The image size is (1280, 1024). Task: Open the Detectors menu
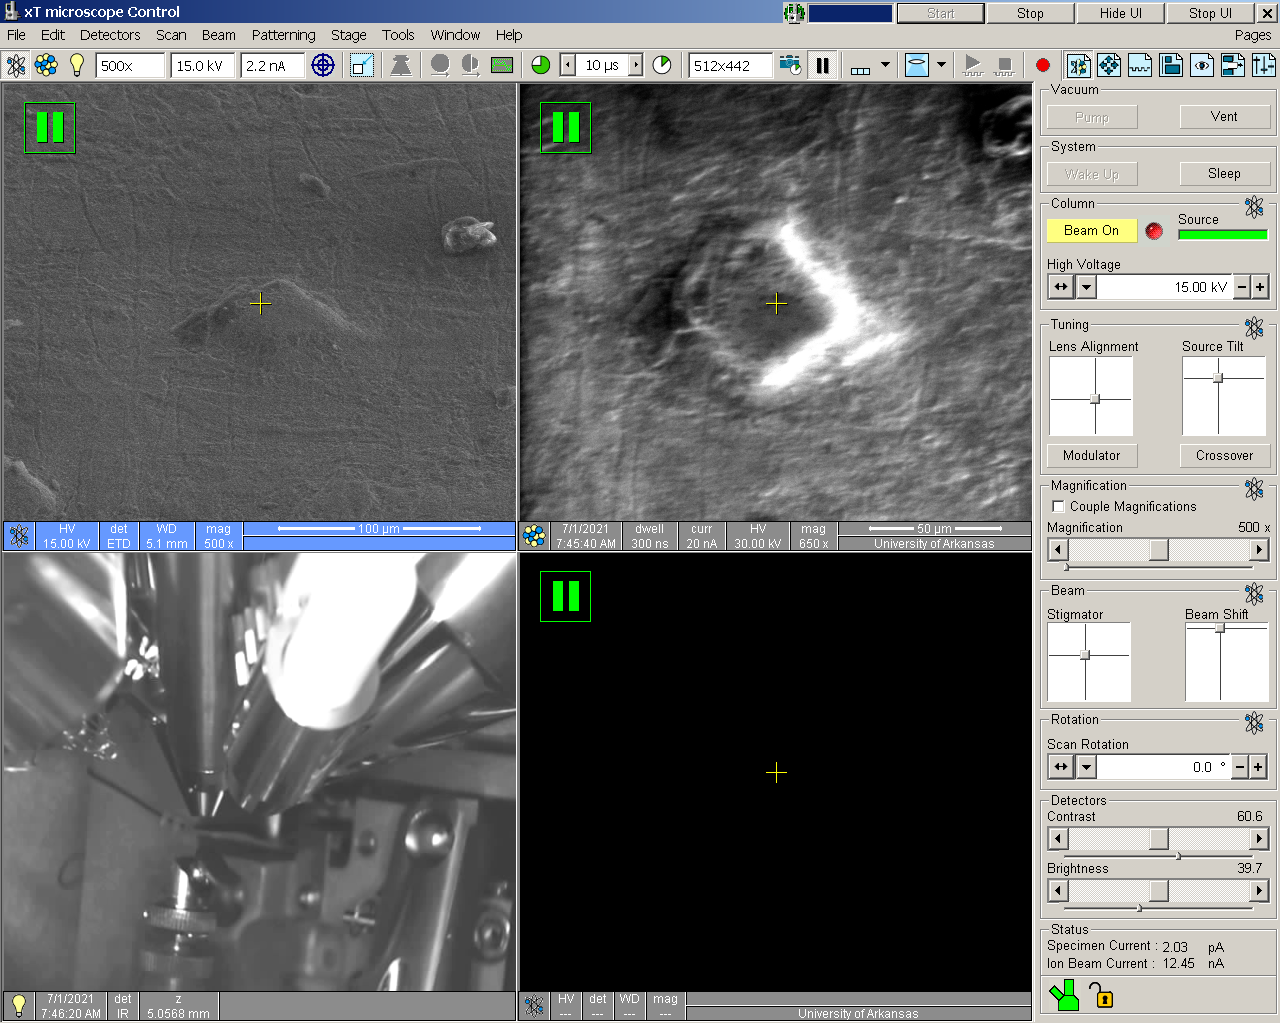110,35
